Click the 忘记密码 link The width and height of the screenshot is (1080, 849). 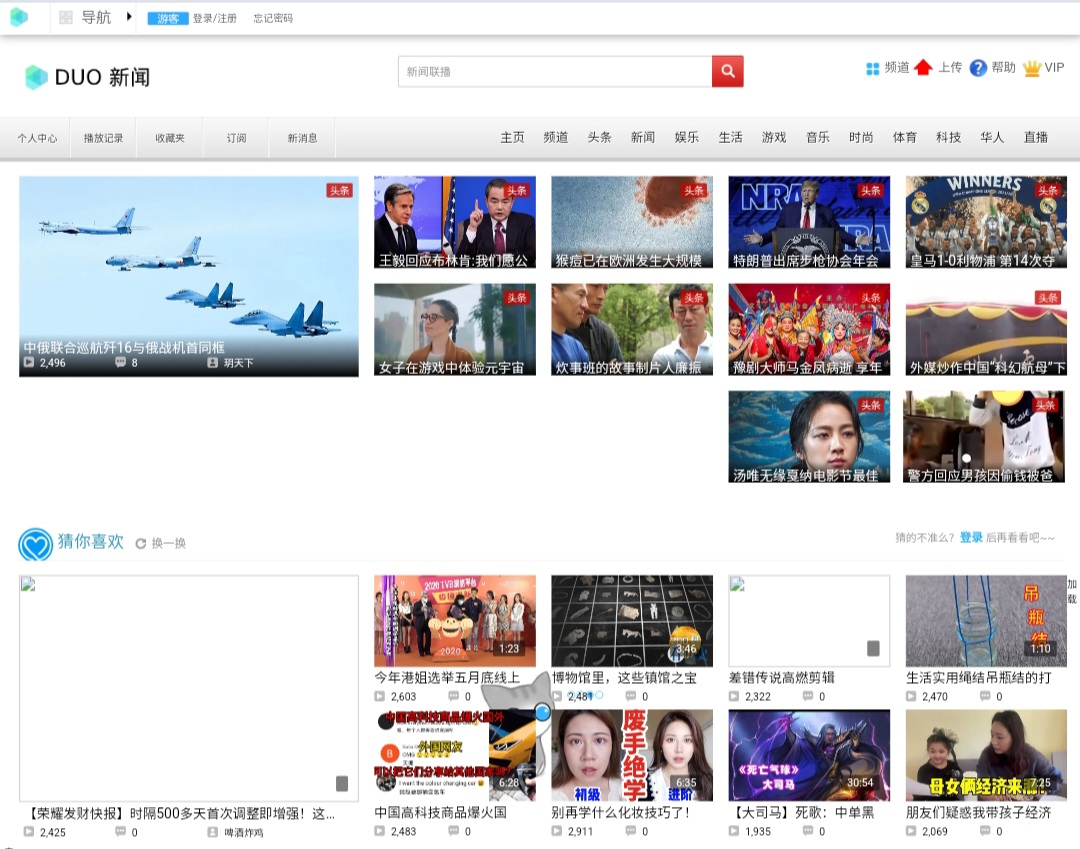273,19
